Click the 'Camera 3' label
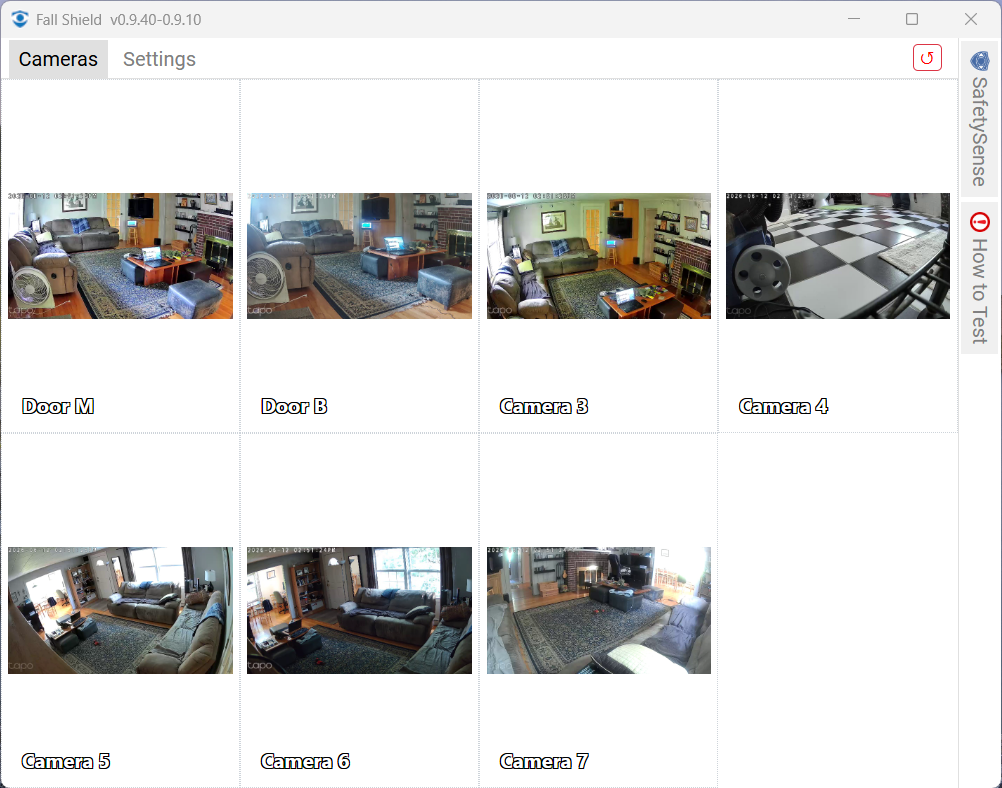The image size is (1002, 788). point(544,406)
